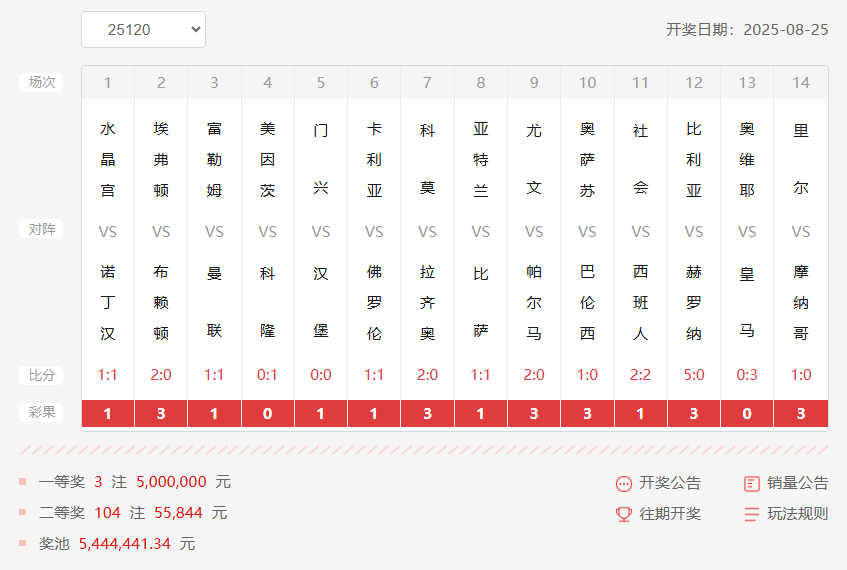Click the 彩果 row label
Screen dimensions: 847x570
point(41,412)
